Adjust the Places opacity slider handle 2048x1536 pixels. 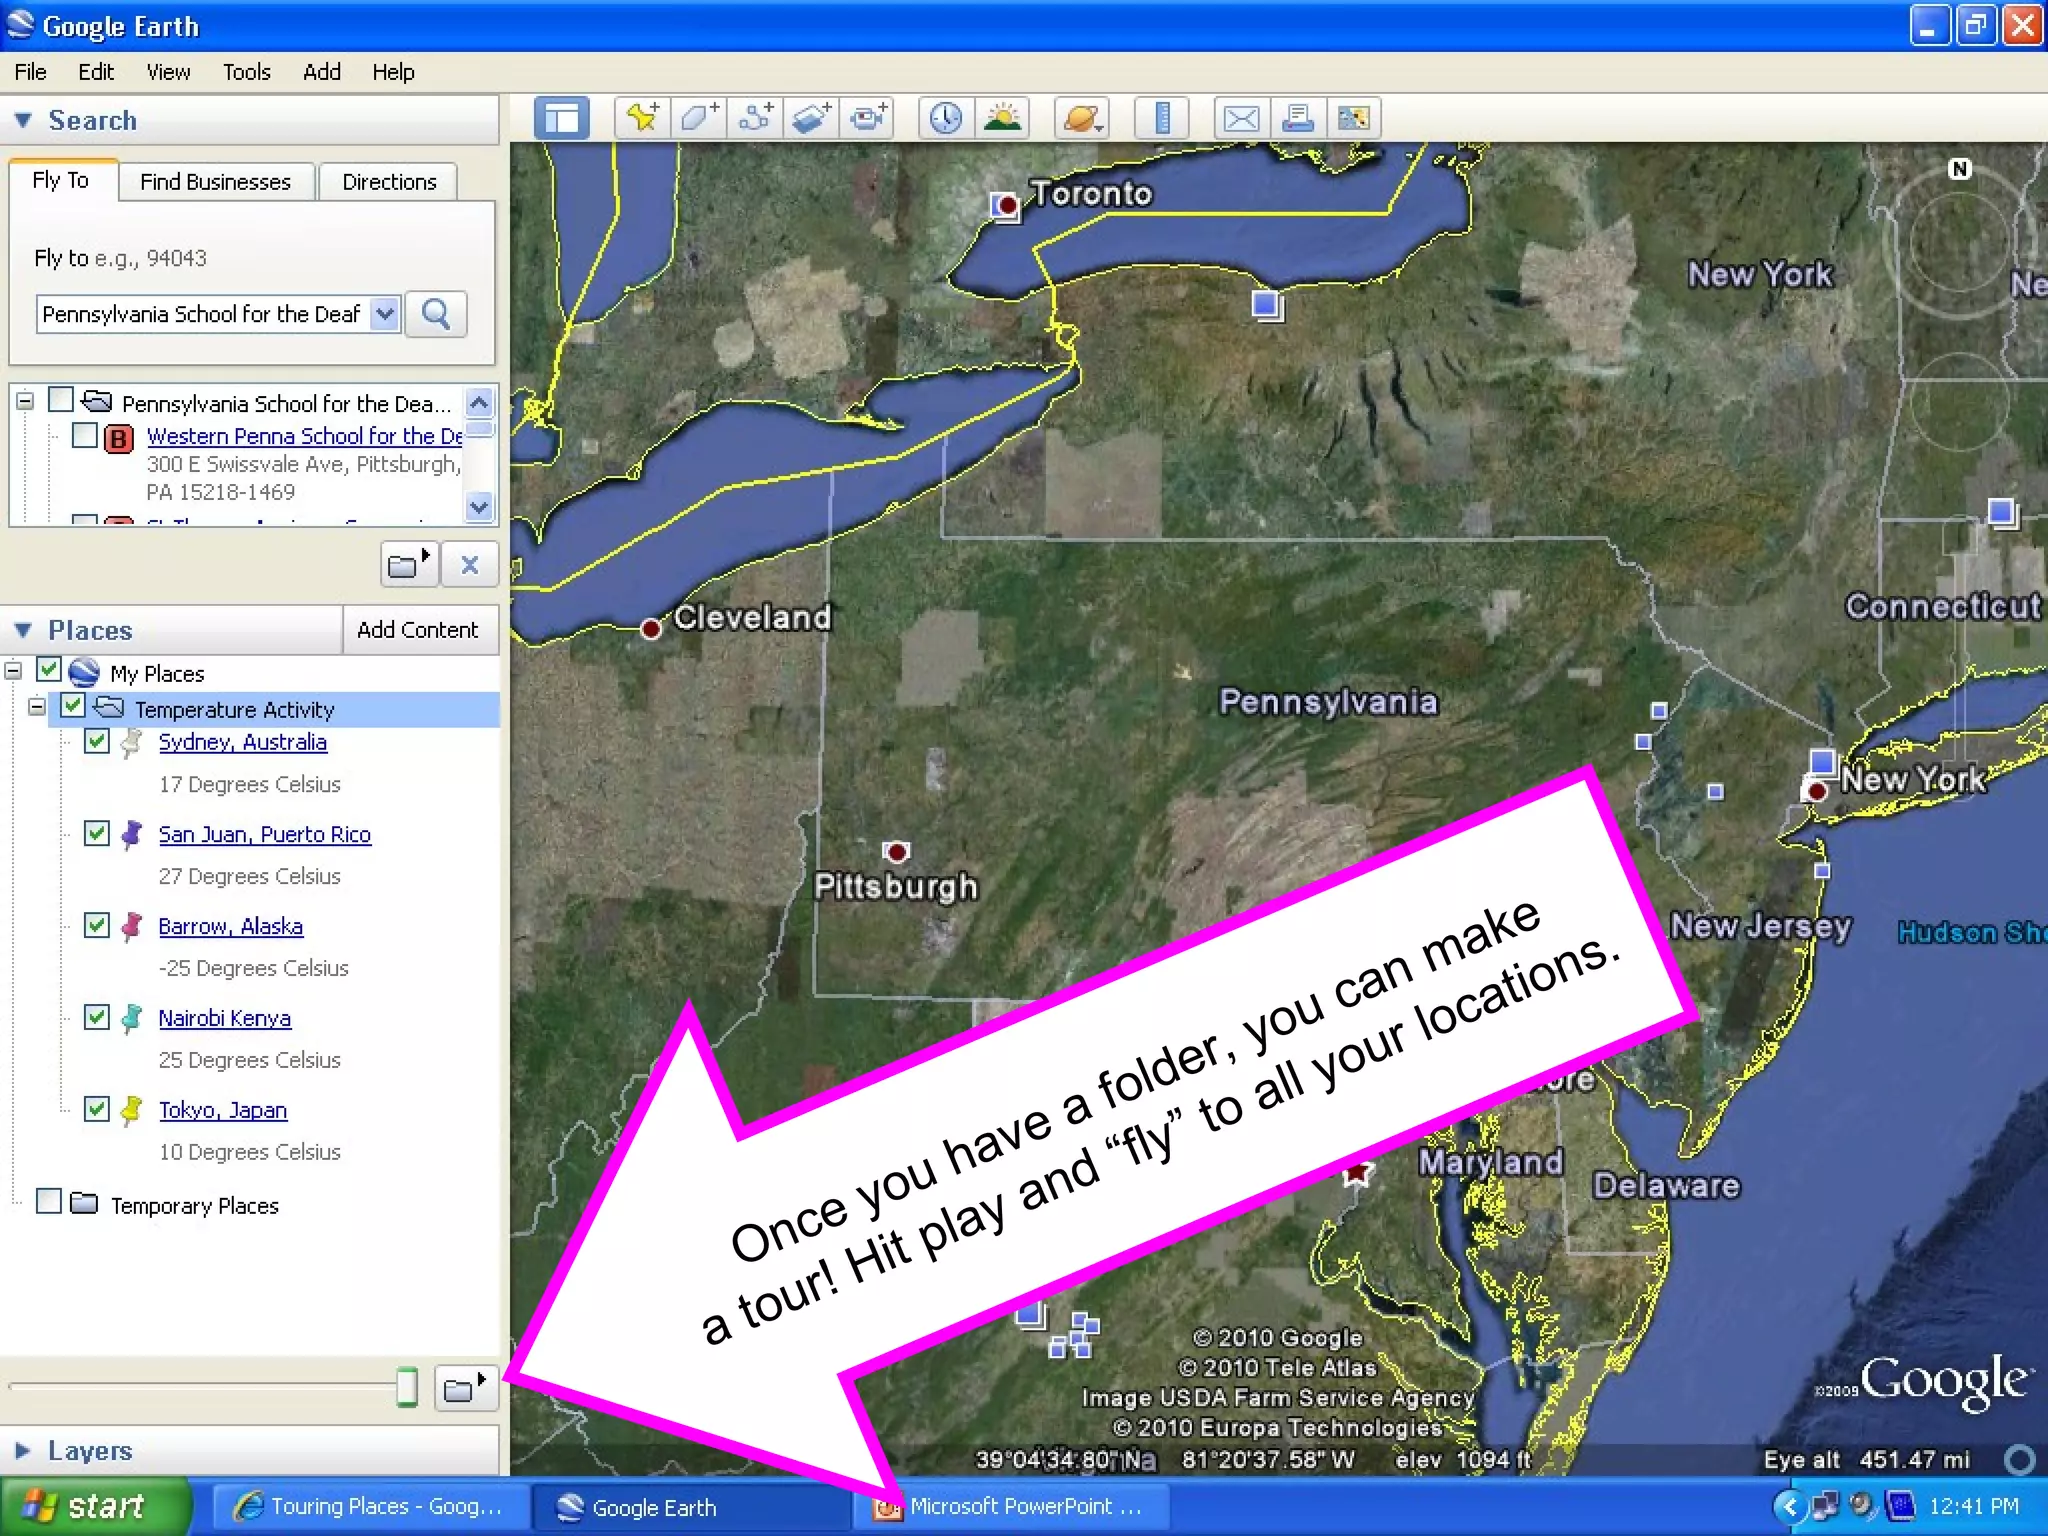407,1387
